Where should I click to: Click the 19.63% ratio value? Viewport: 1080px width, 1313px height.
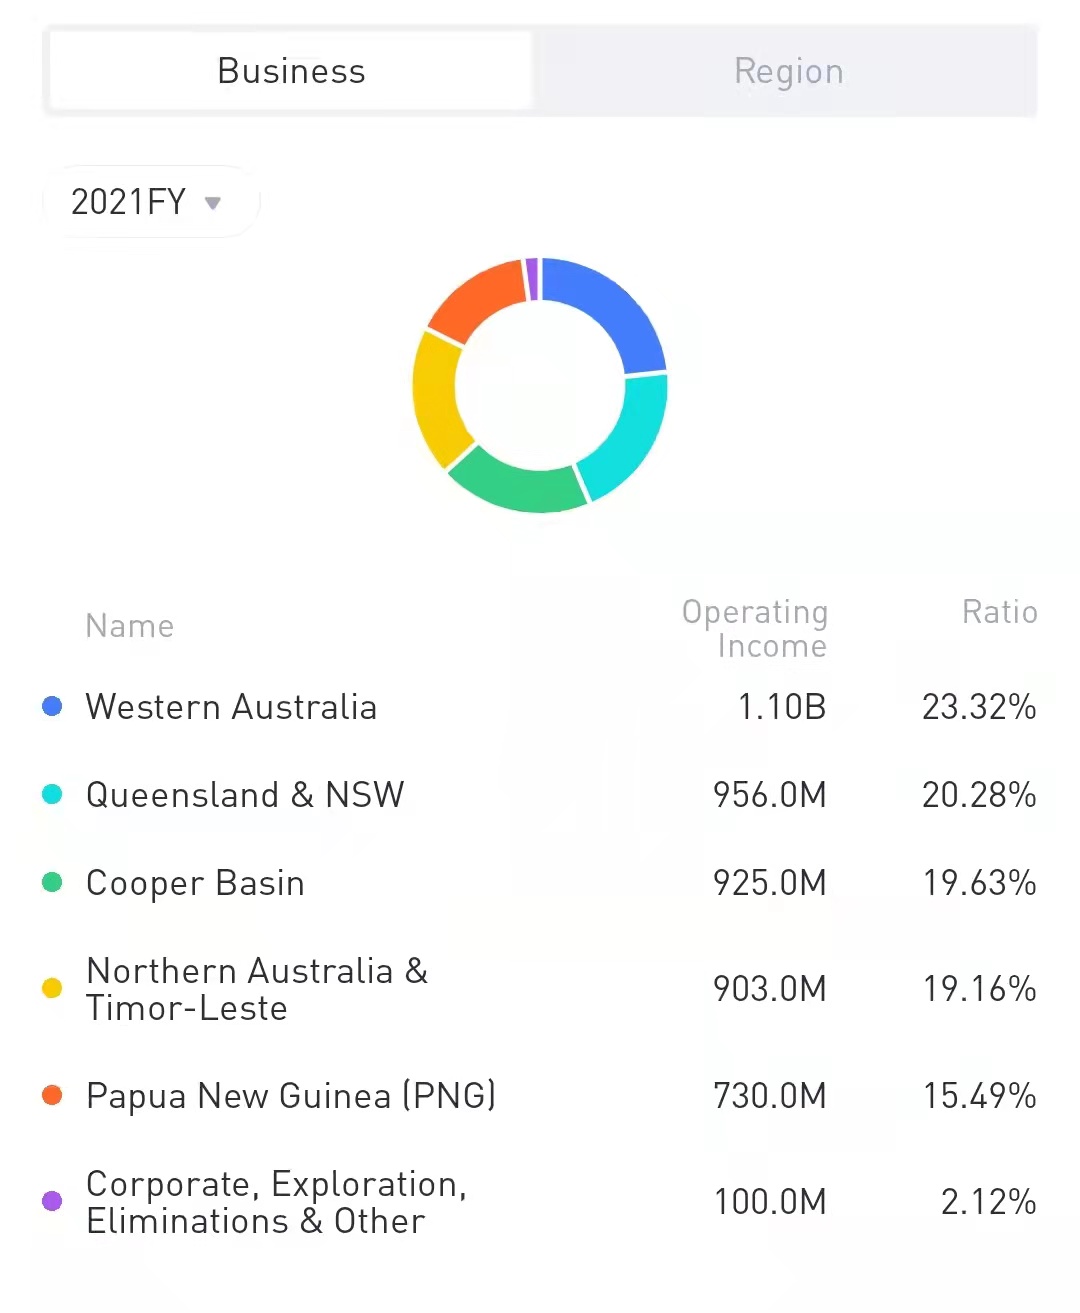[979, 883]
